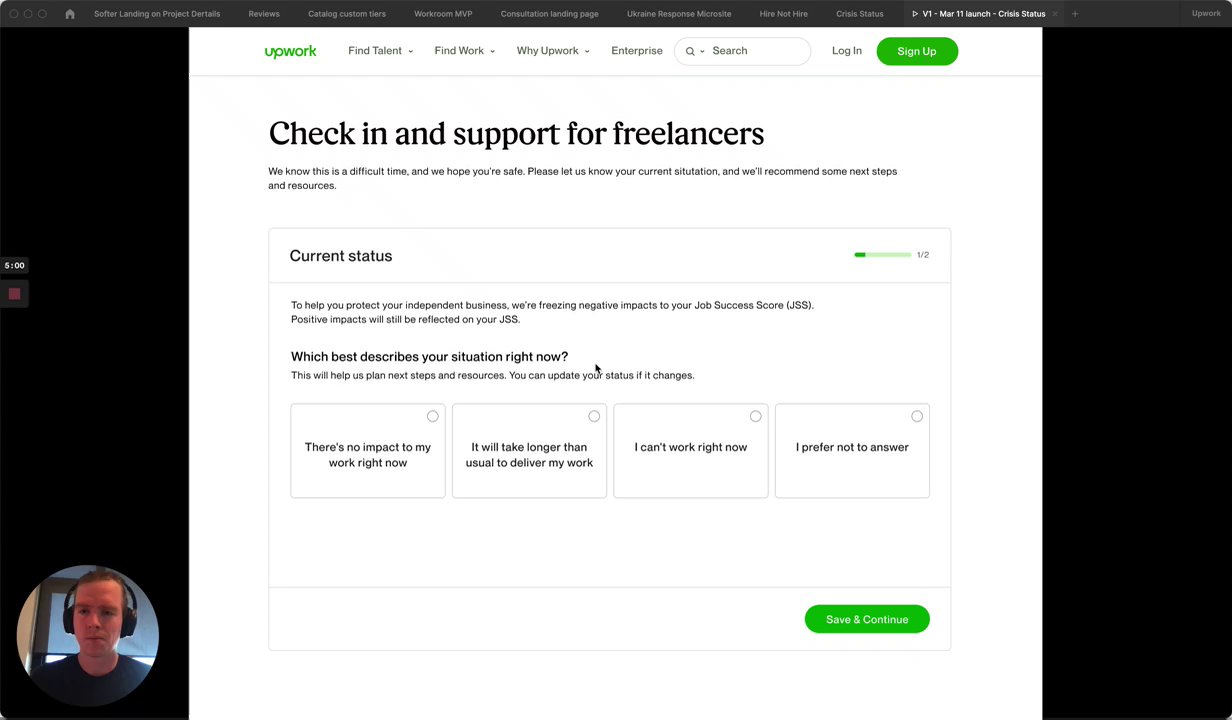The height and width of the screenshot is (720, 1232).
Task: Click the 1/2 step progress bar
Action: click(x=883, y=255)
